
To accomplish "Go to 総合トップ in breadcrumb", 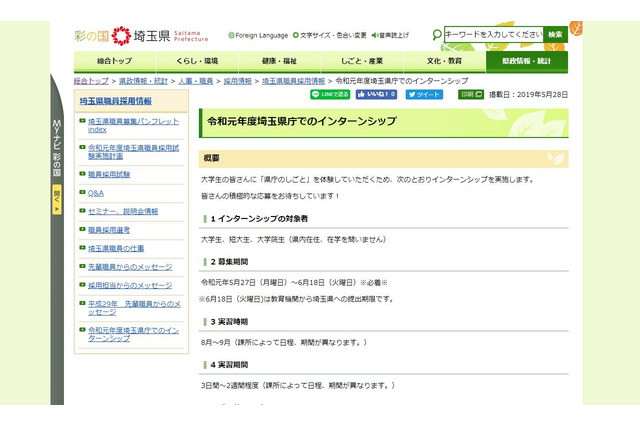I will (x=91, y=81).
